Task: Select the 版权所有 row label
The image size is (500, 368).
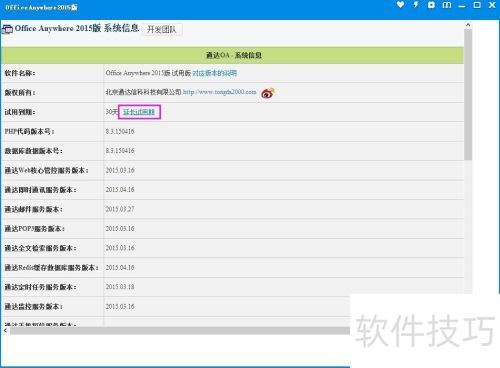Action: [20, 93]
